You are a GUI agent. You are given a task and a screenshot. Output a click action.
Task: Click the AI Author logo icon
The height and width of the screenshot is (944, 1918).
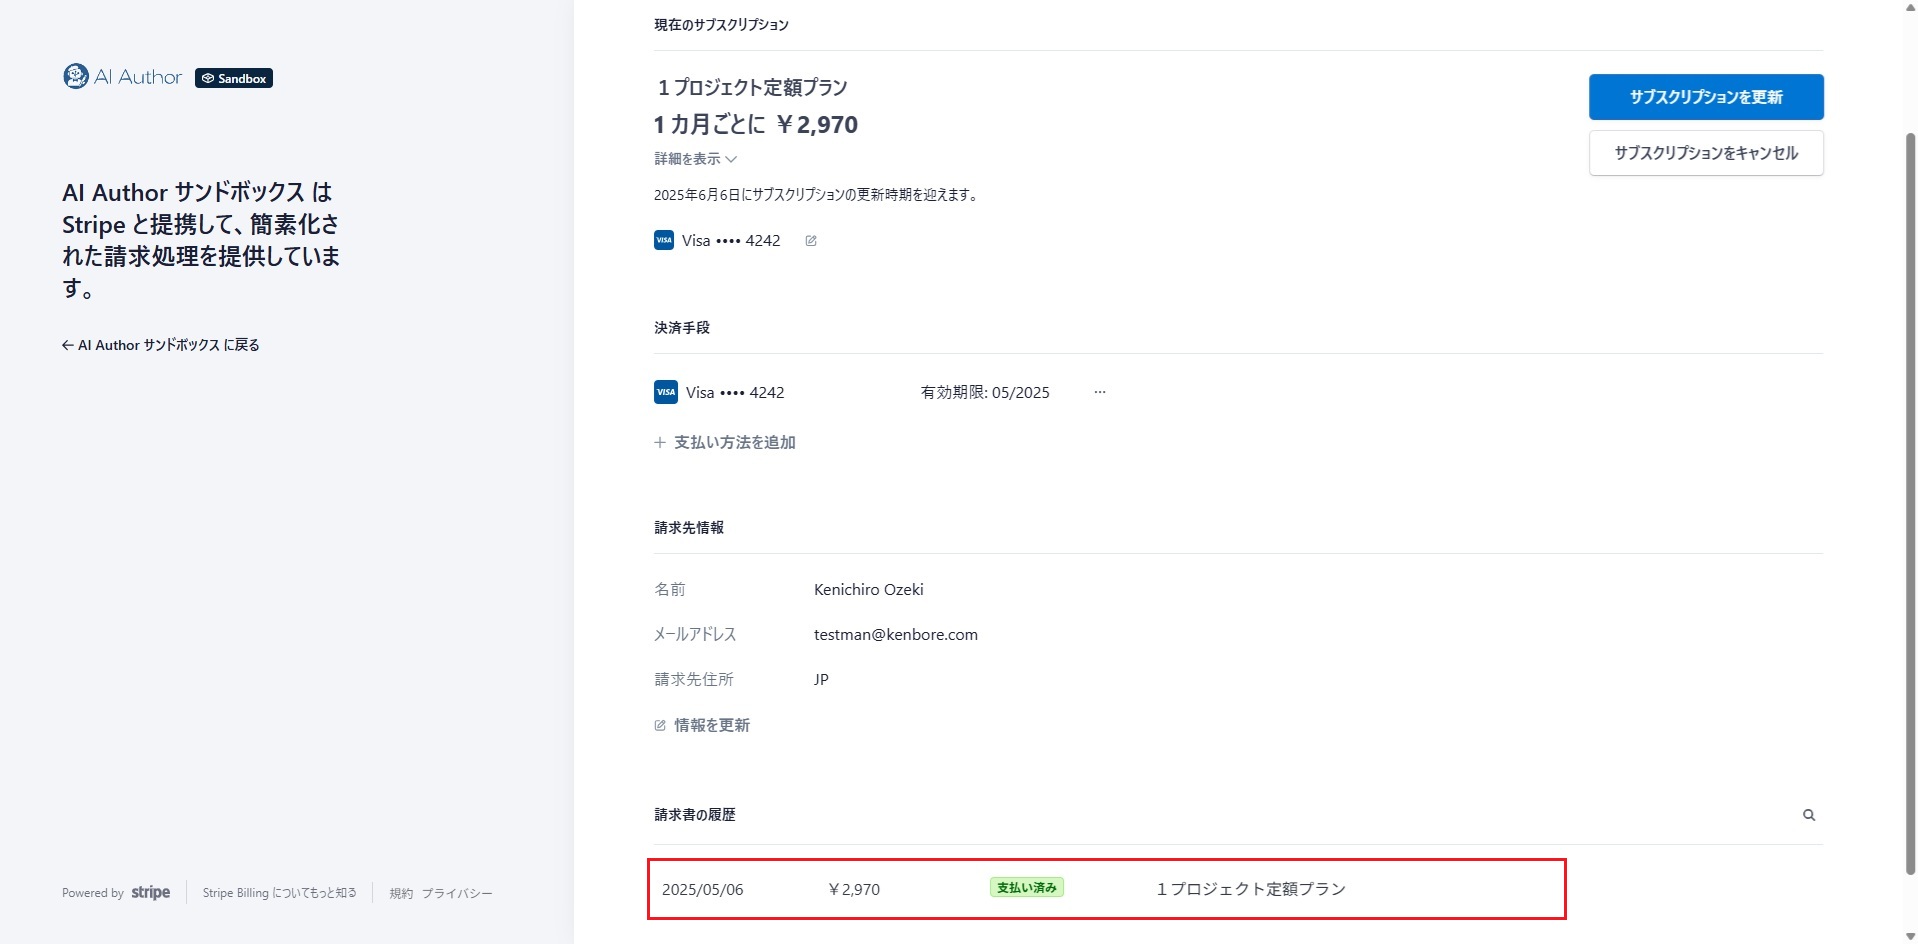tap(76, 77)
